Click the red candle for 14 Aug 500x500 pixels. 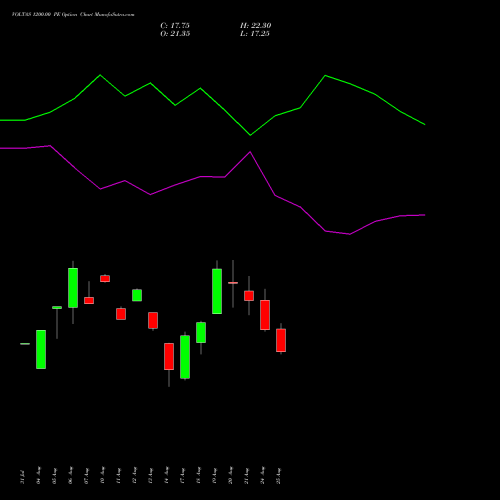coord(169,357)
